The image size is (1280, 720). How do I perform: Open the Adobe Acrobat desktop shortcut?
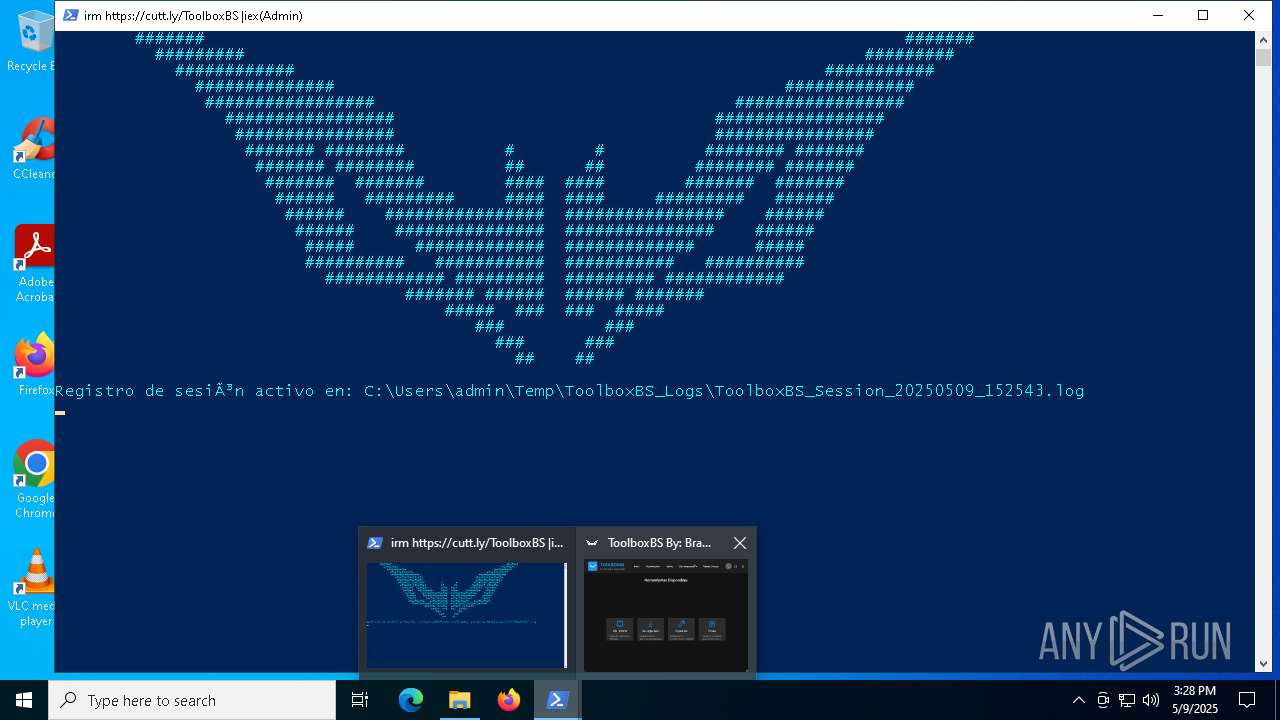coord(34,263)
